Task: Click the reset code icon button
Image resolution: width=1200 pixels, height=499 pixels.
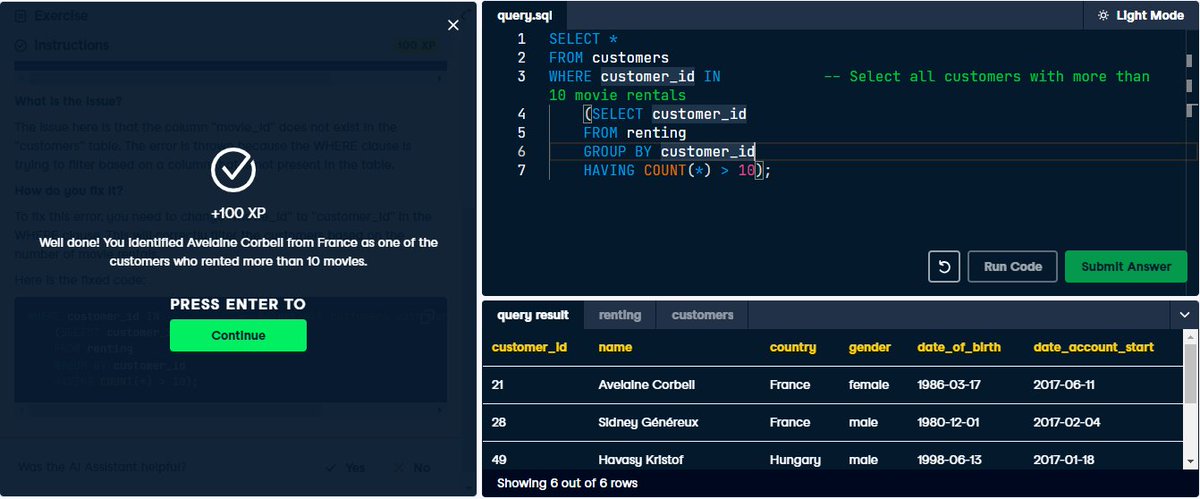Action: (944, 267)
